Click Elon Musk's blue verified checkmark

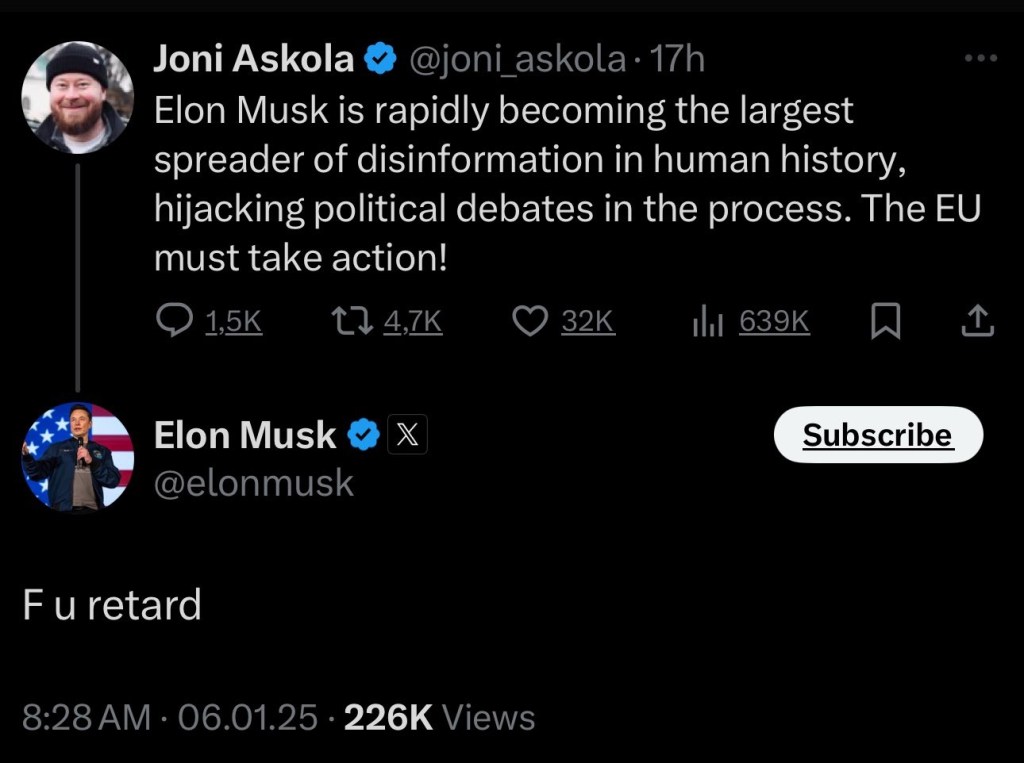coord(363,435)
